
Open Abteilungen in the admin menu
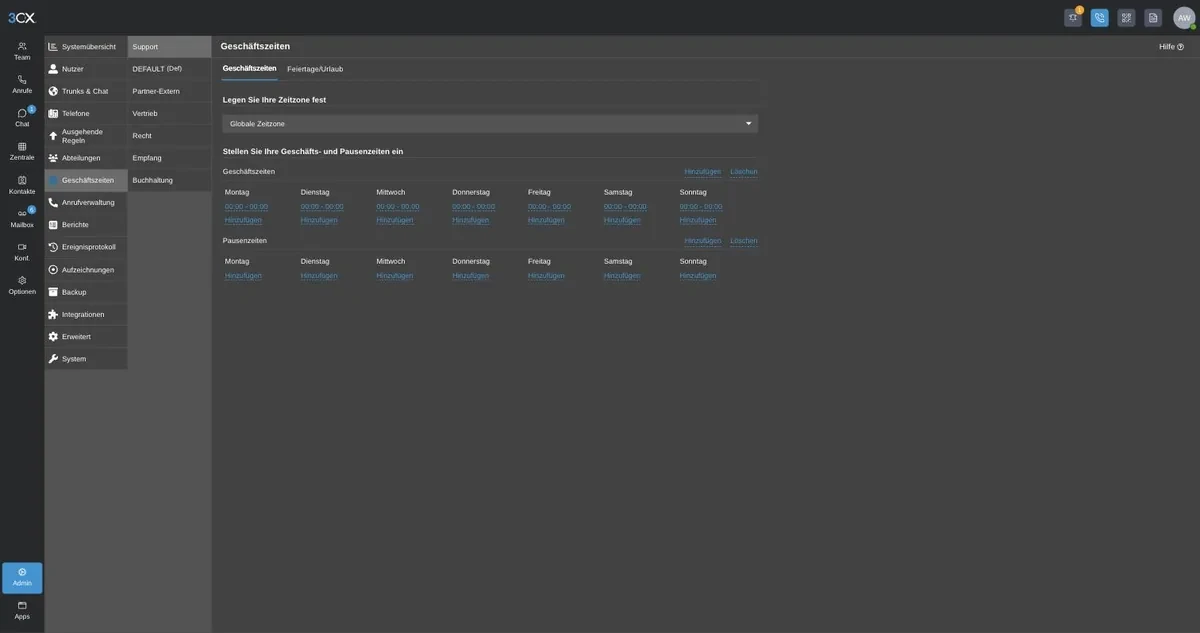point(86,158)
